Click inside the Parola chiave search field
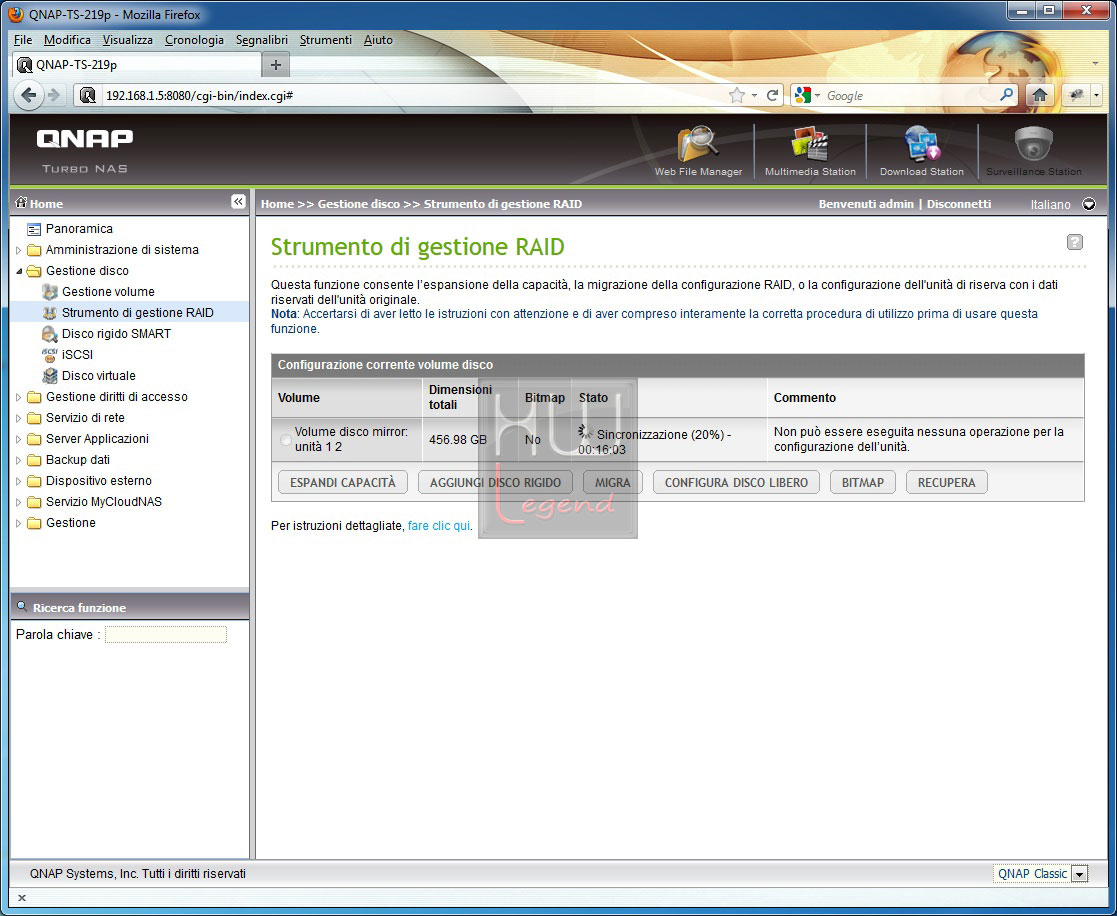Image resolution: width=1117 pixels, height=916 pixels. [166, 635]
